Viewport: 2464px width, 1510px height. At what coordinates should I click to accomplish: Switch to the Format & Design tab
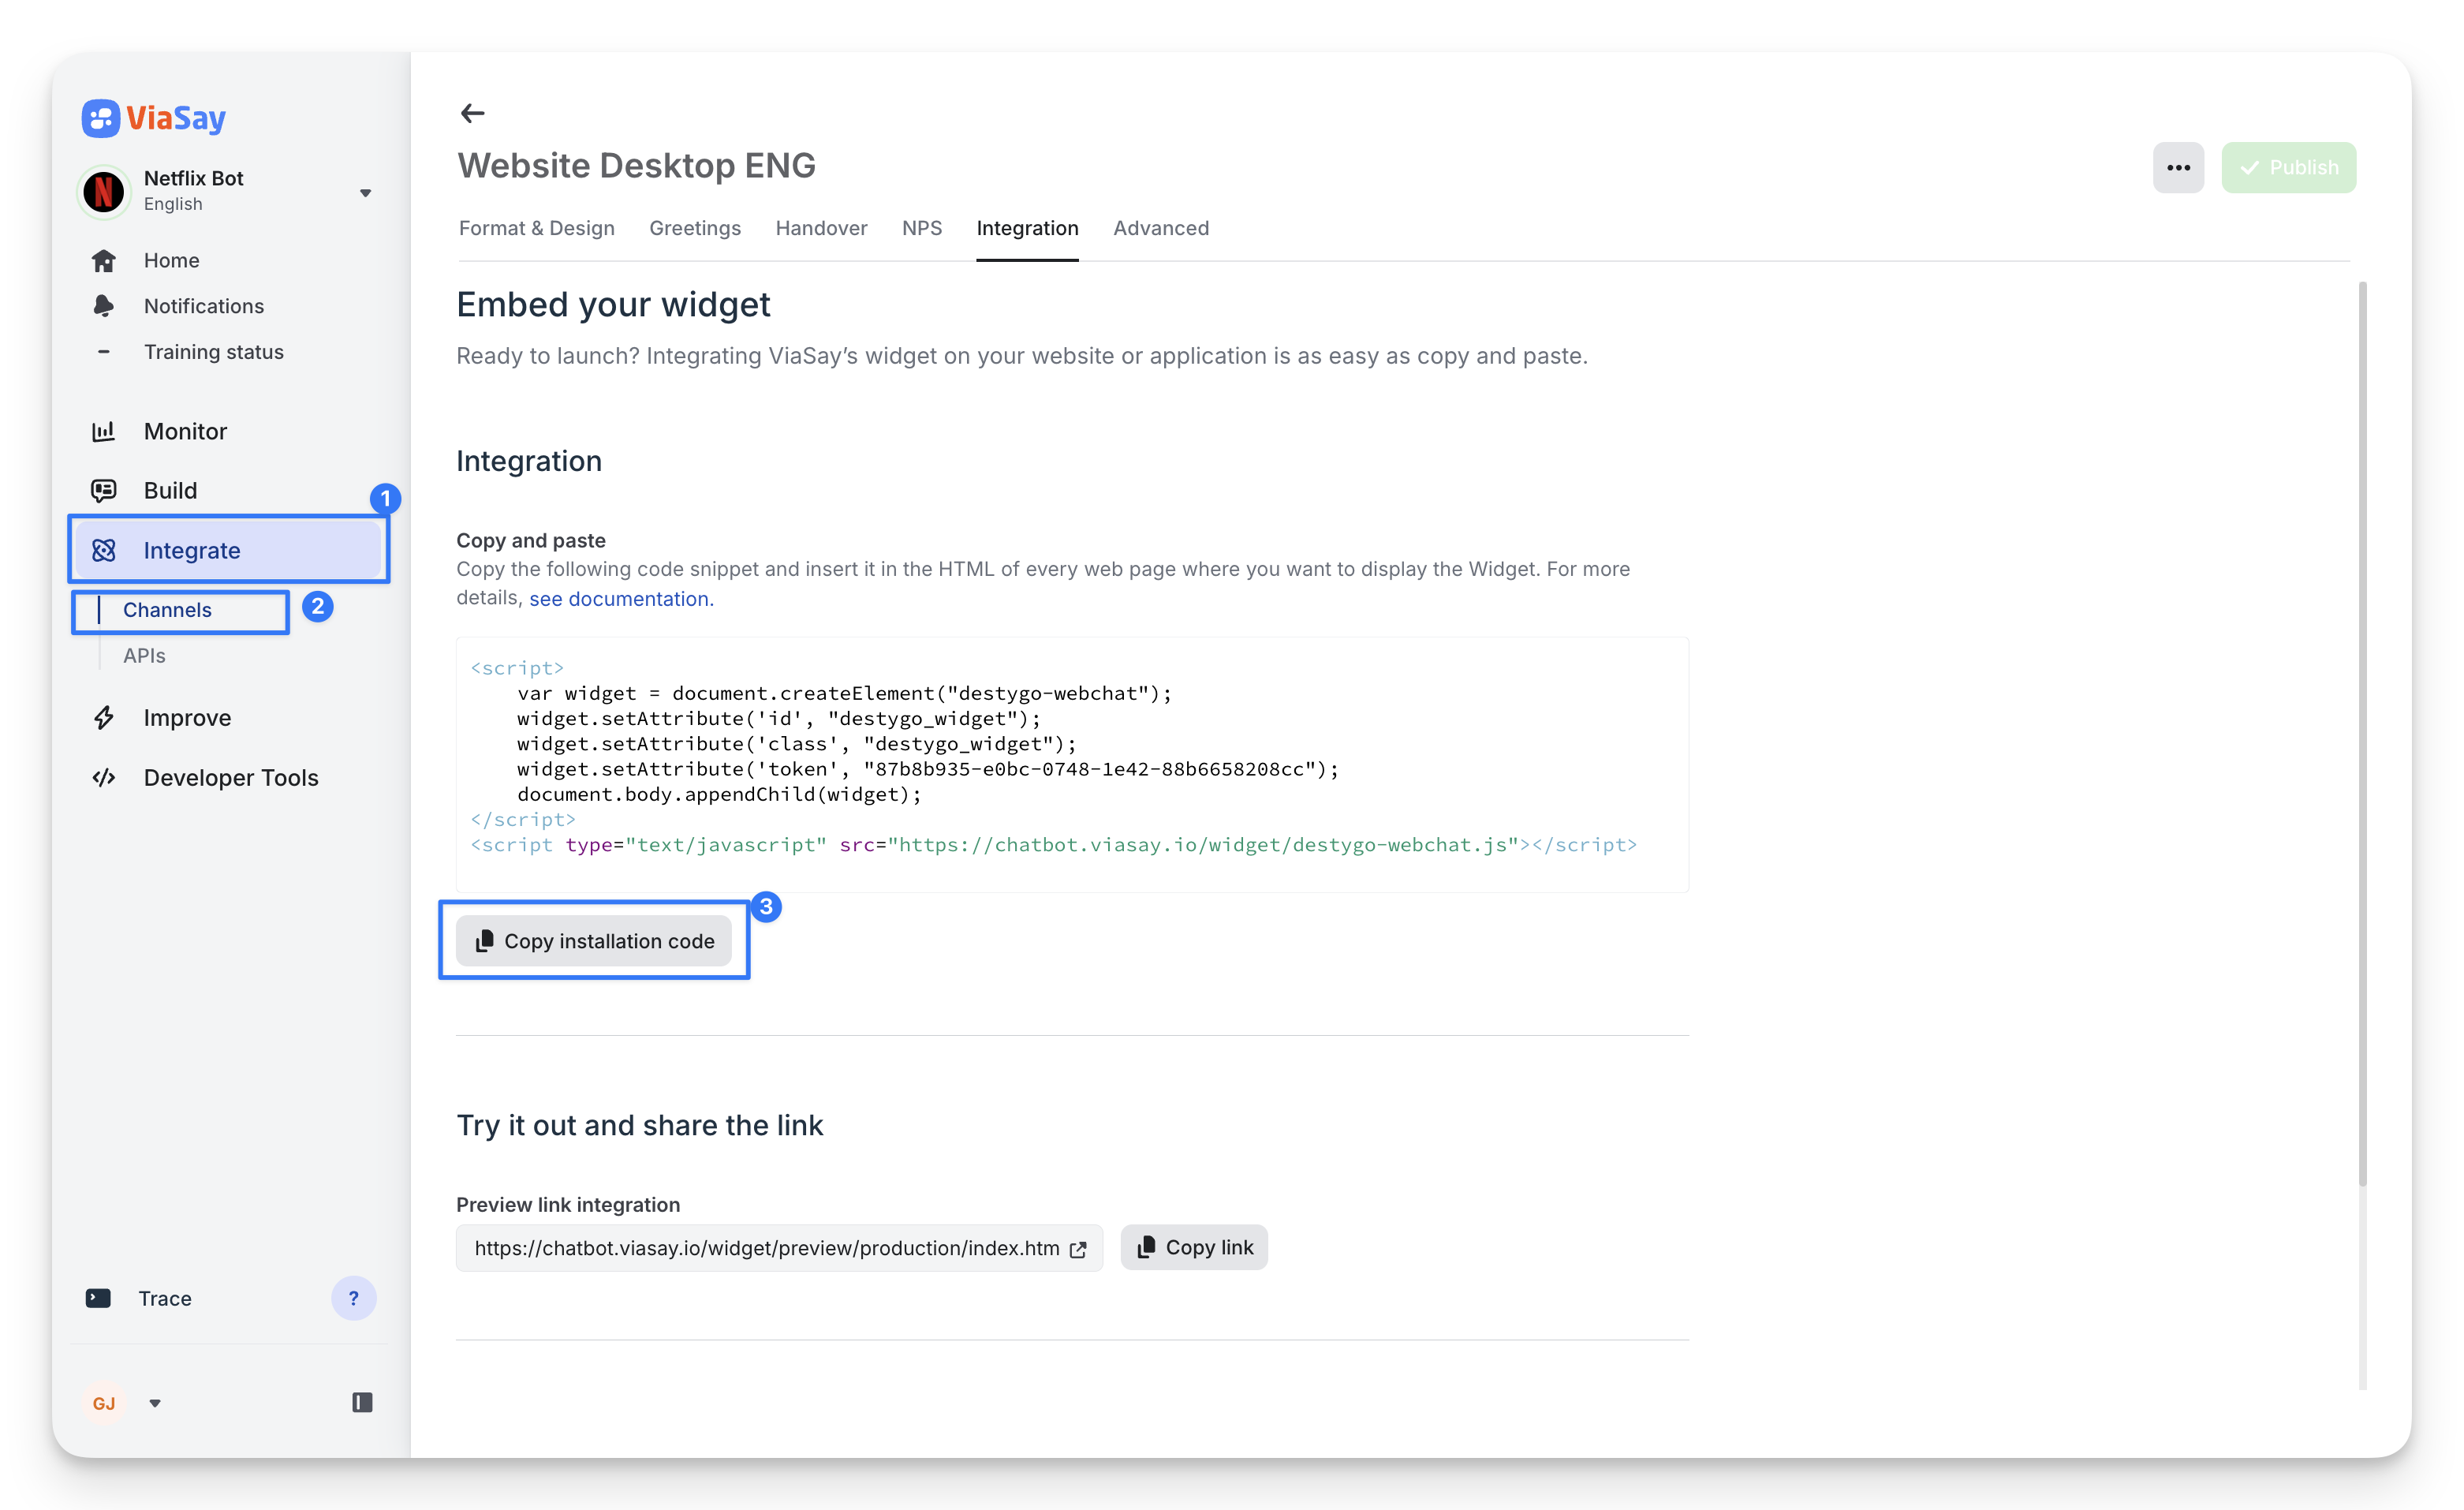(536, 228)
